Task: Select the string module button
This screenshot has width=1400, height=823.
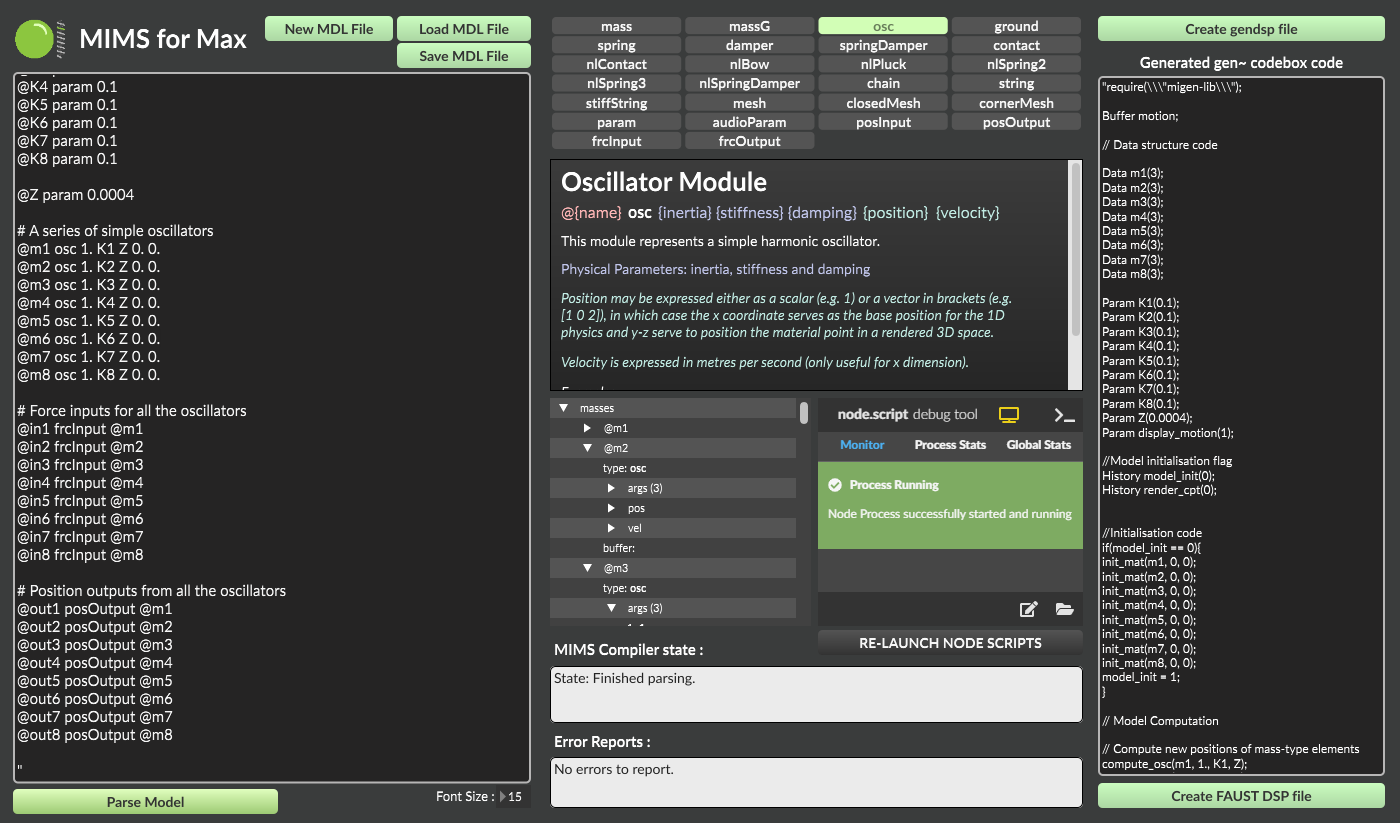Action: pos(1016,83)
